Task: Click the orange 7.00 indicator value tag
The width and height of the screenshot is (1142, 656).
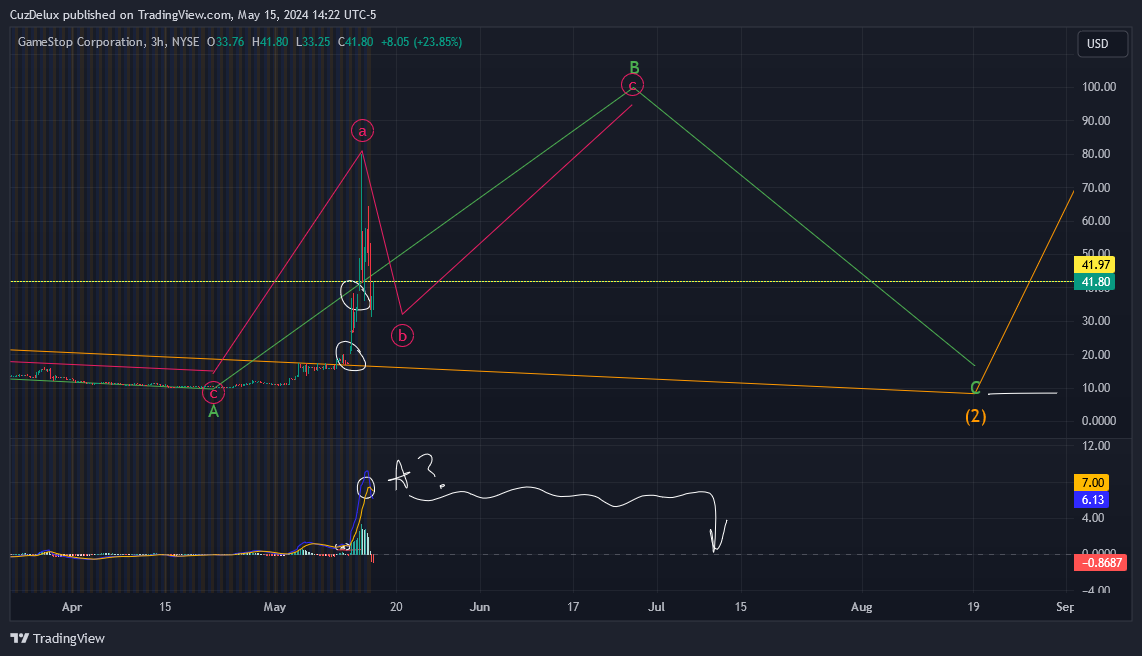Action: pos(1092,483)
